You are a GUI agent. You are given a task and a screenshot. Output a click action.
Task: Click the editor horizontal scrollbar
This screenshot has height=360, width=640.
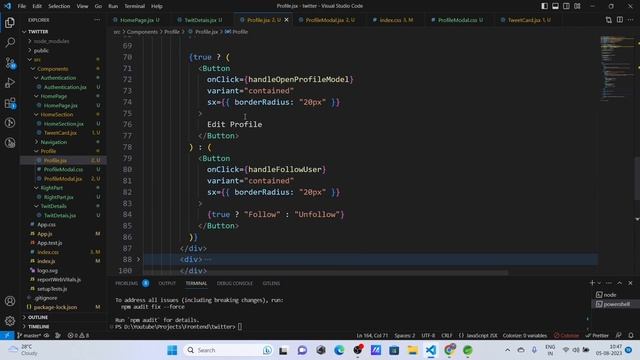[x=326, y=273]
